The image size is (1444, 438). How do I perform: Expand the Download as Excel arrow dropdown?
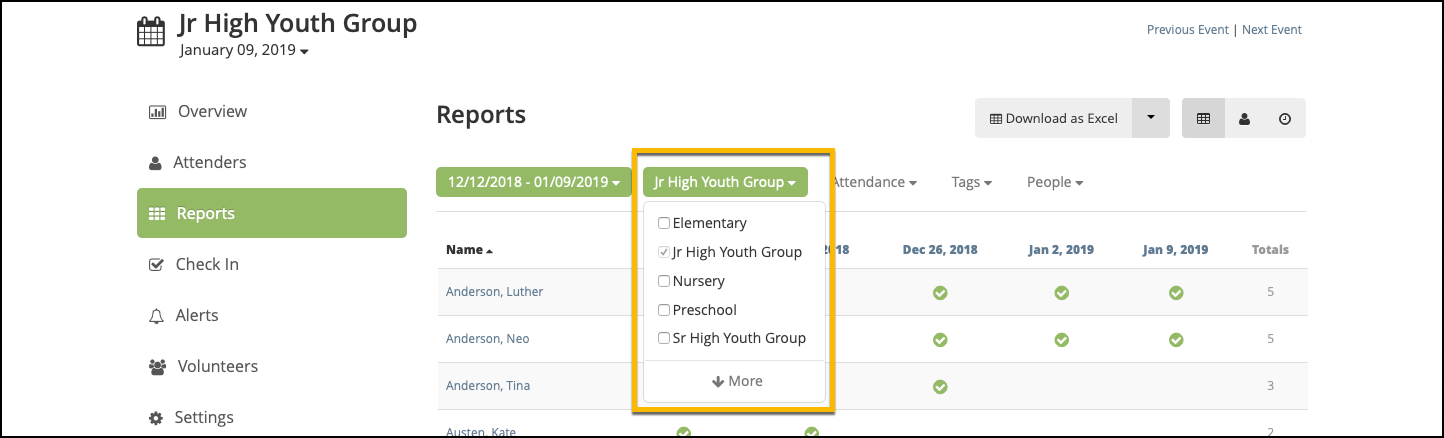pos(1150,118)
